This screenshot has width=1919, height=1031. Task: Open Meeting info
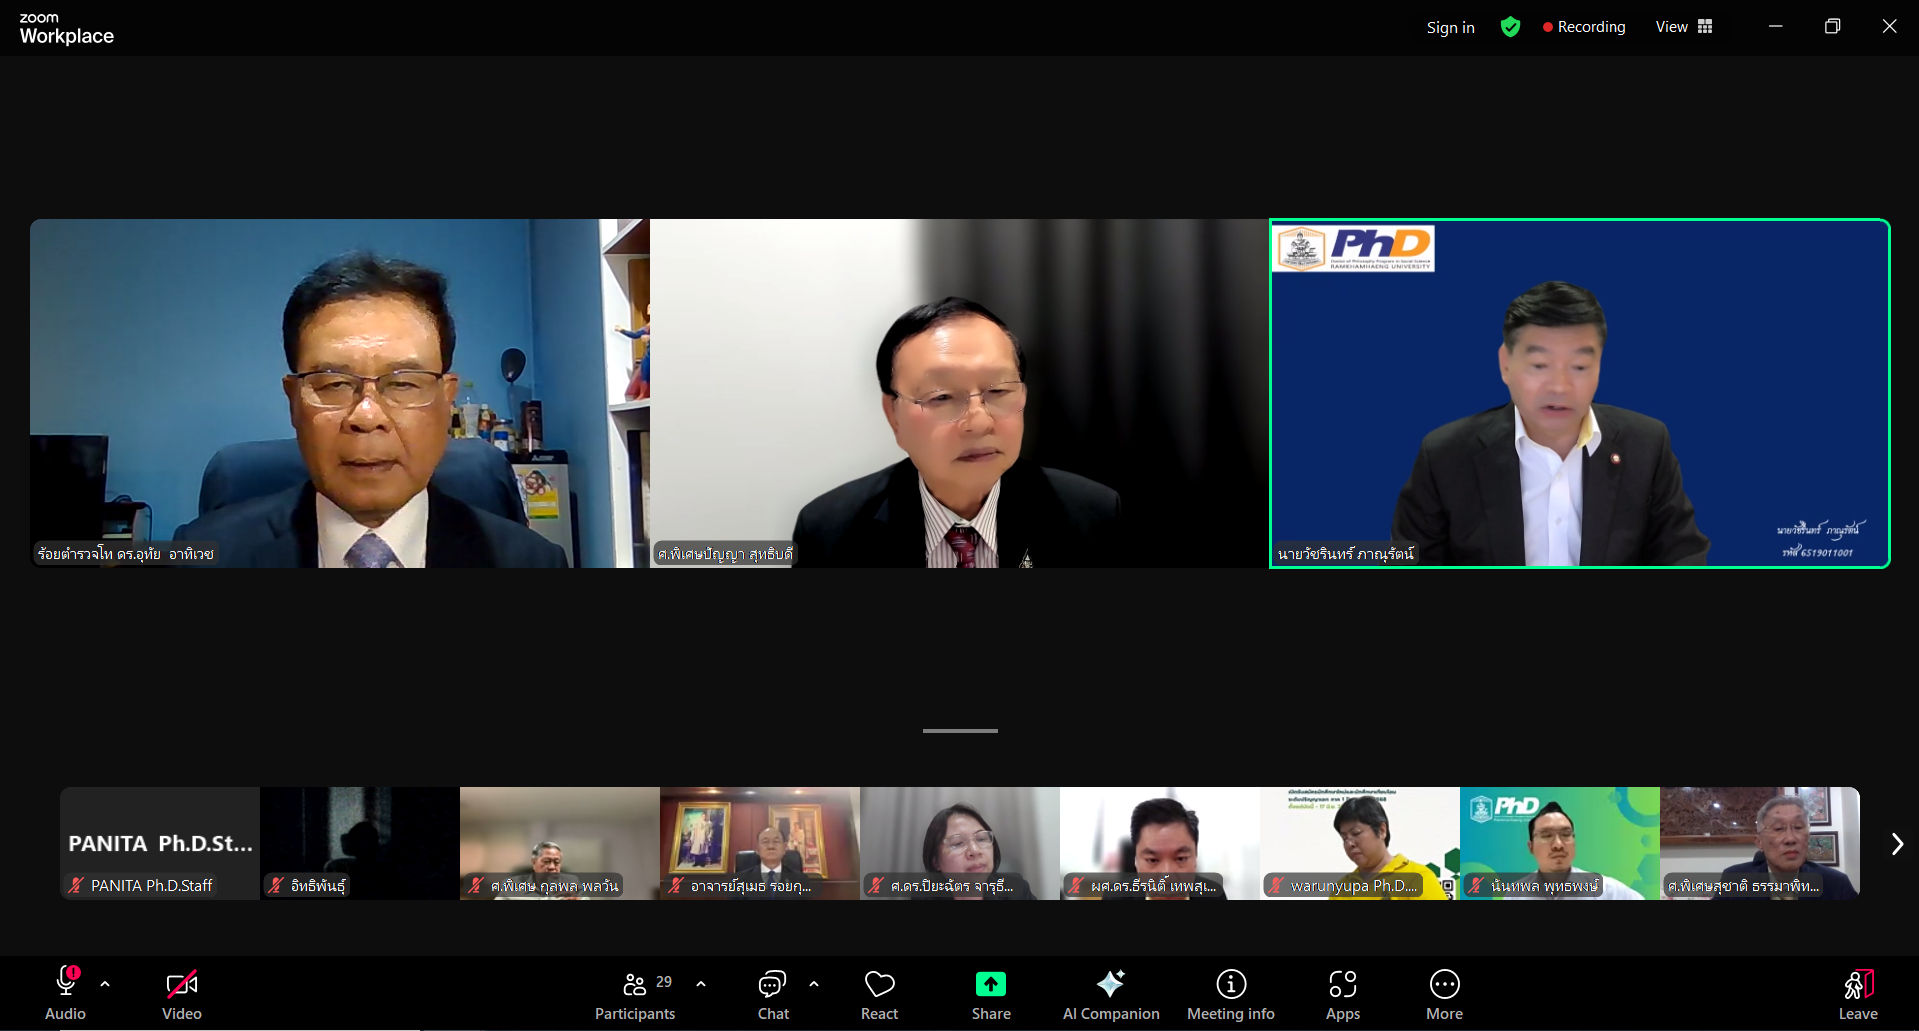[1231, 995]
